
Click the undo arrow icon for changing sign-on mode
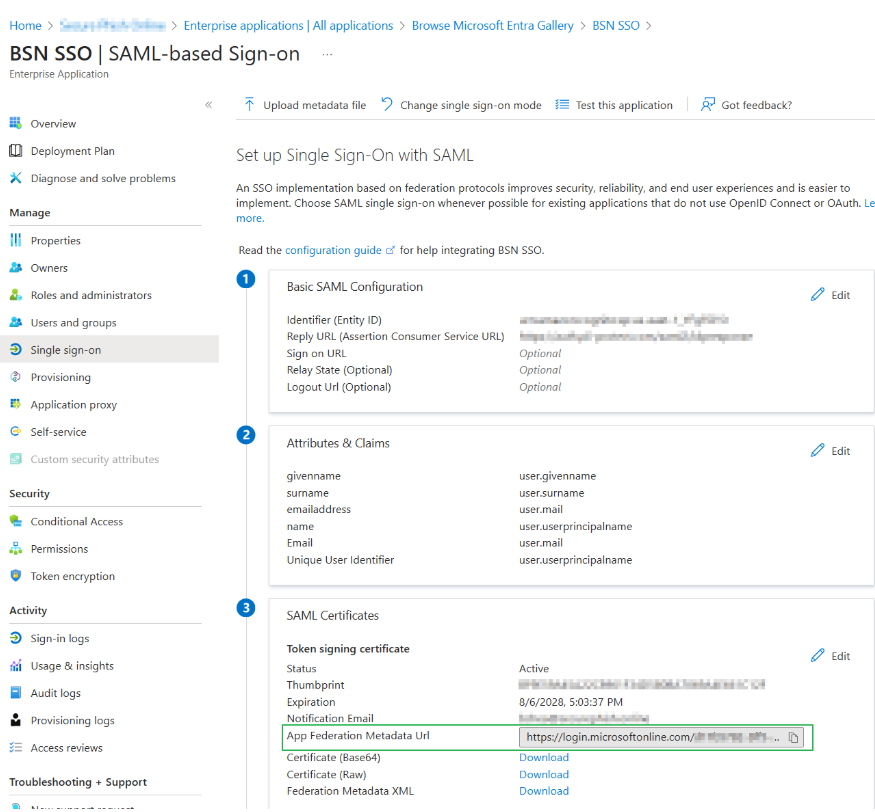click(387, 104)
